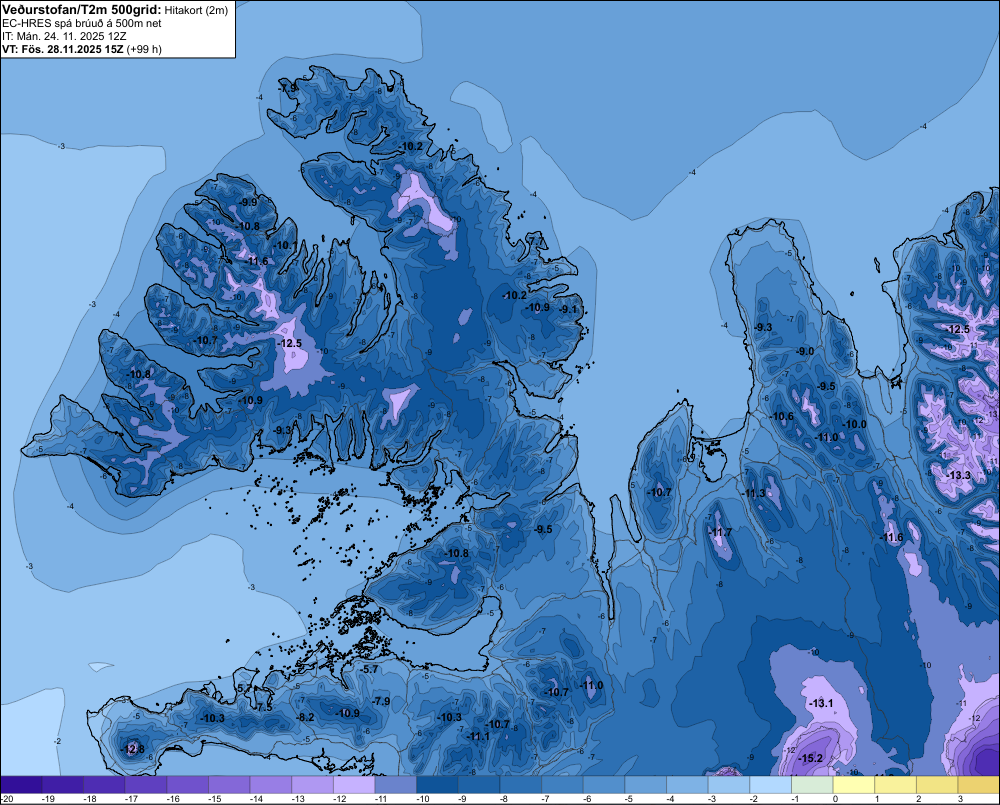Click the -9.1 temperature value
This screenshot has width=1000, height=805.
(568, 309)
